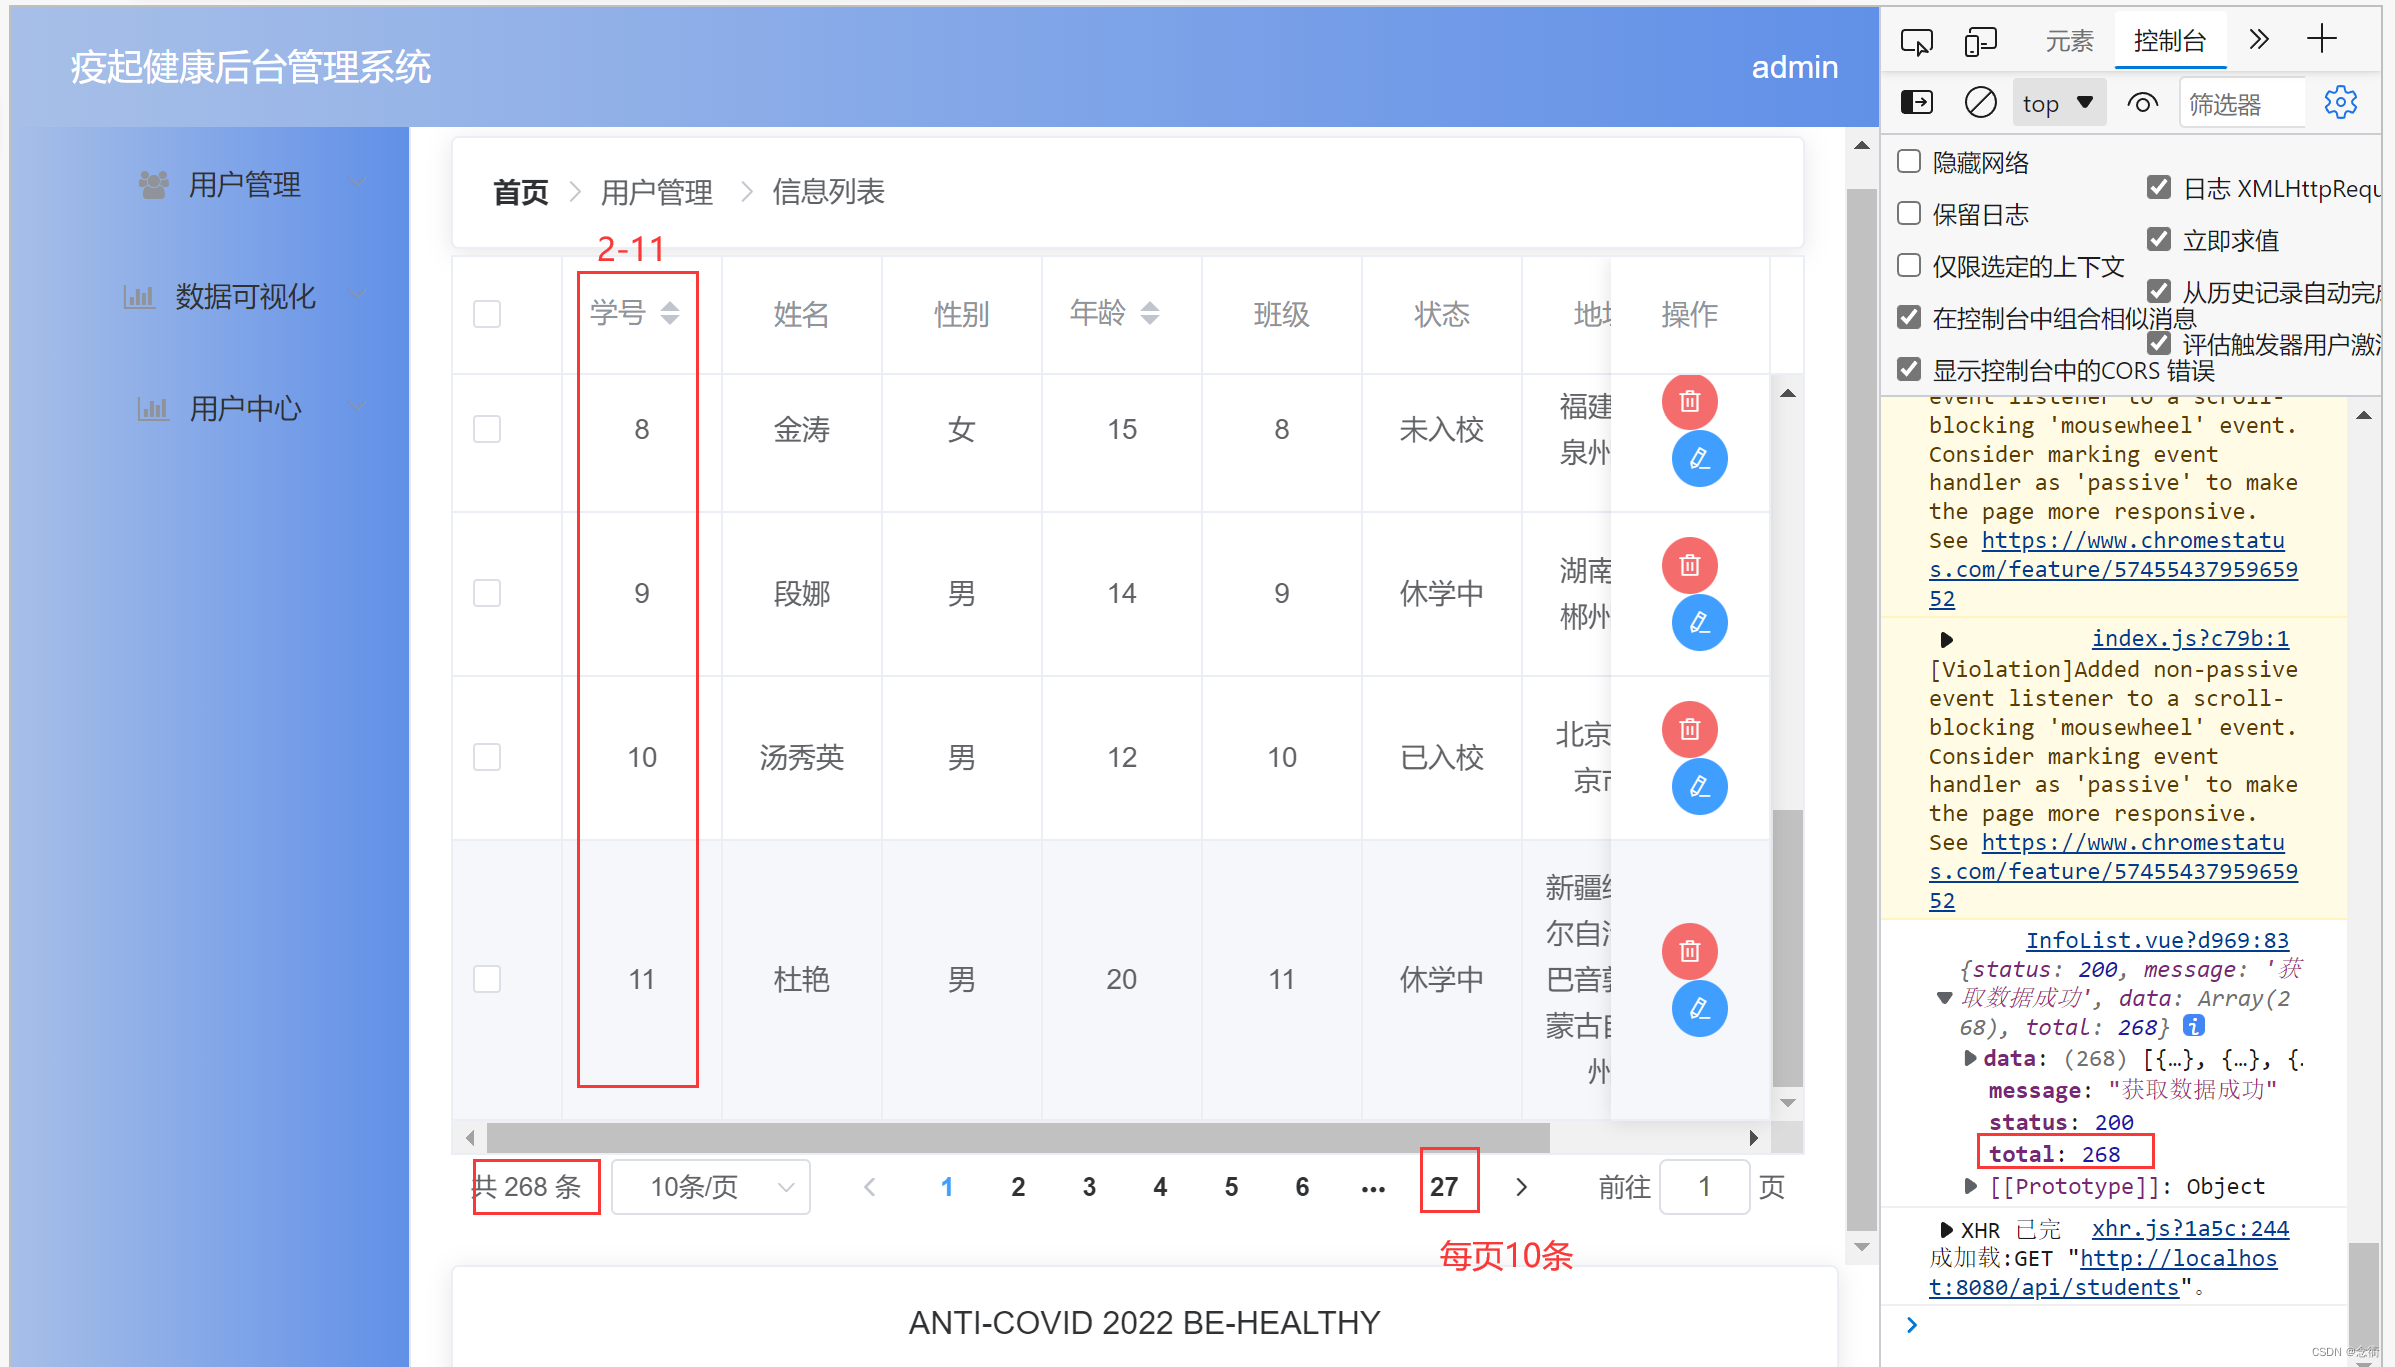Switch to the 元素 devtools tab
The image size is (2395, 1367).
[x=2068, y=41]
